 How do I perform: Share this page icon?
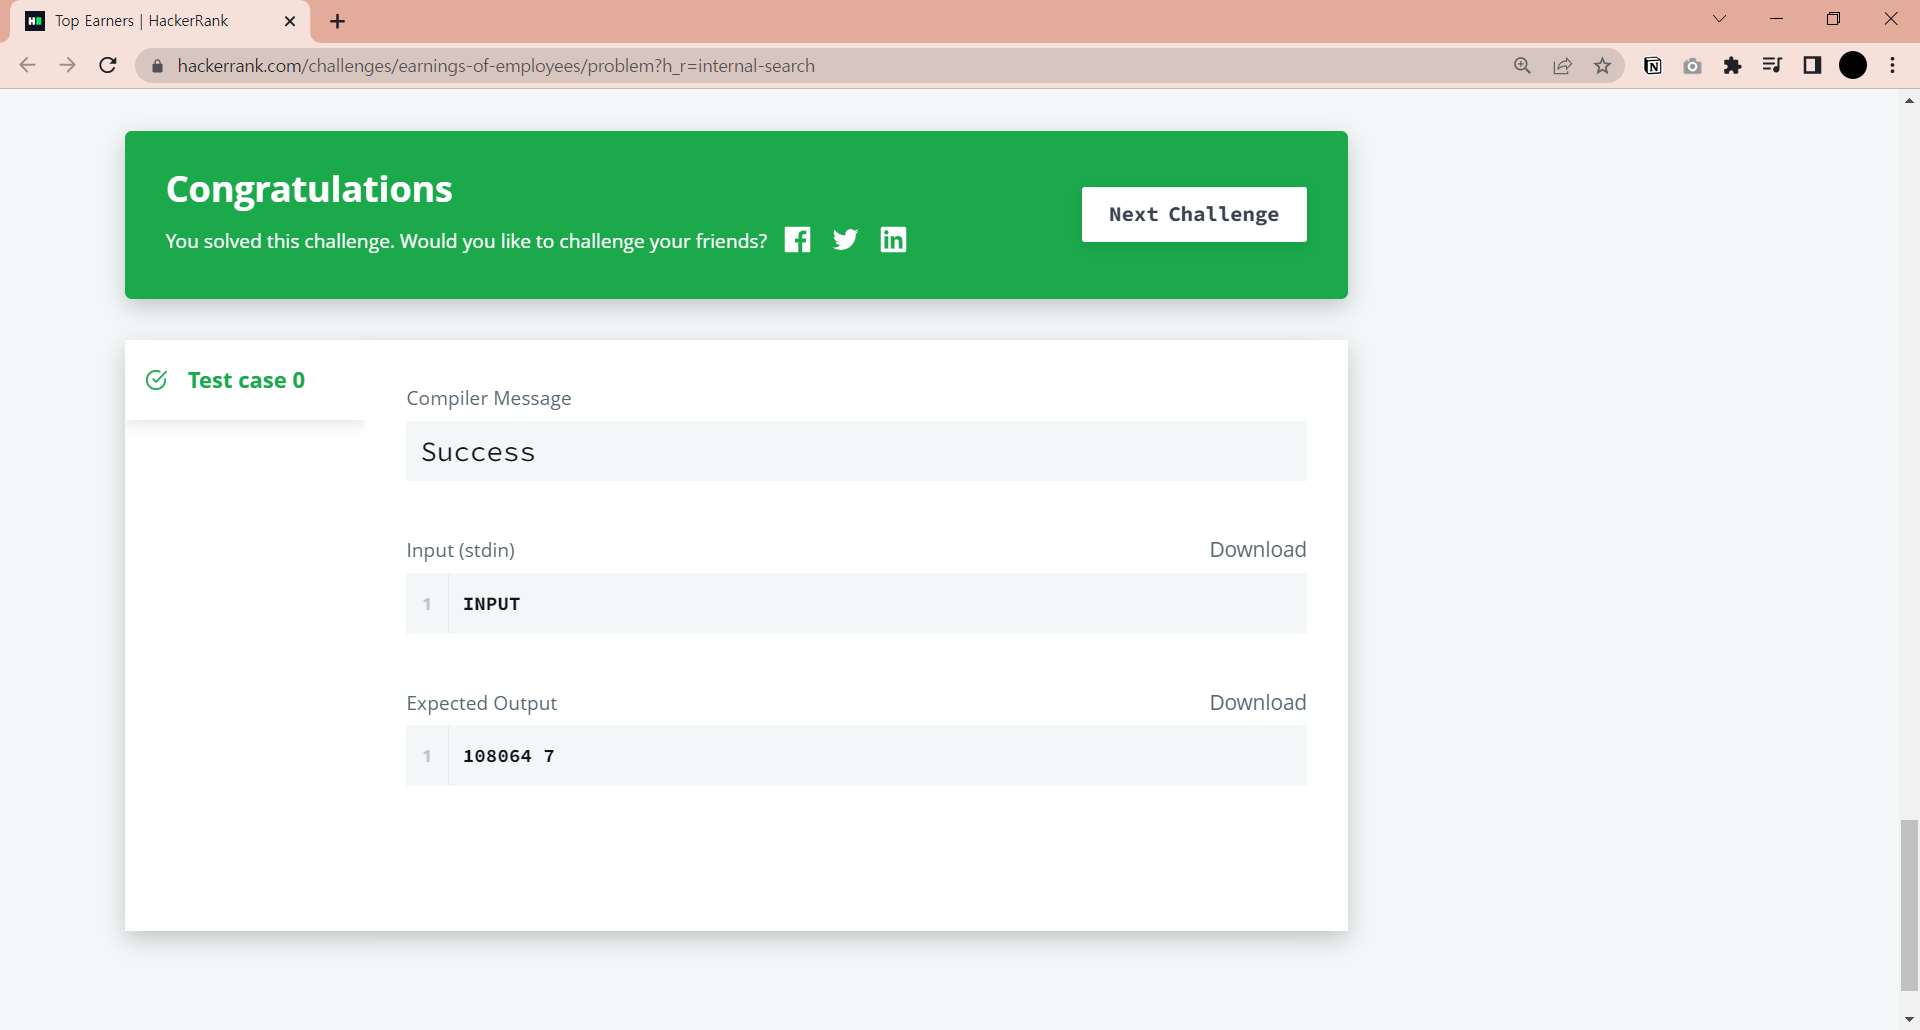1562,66
